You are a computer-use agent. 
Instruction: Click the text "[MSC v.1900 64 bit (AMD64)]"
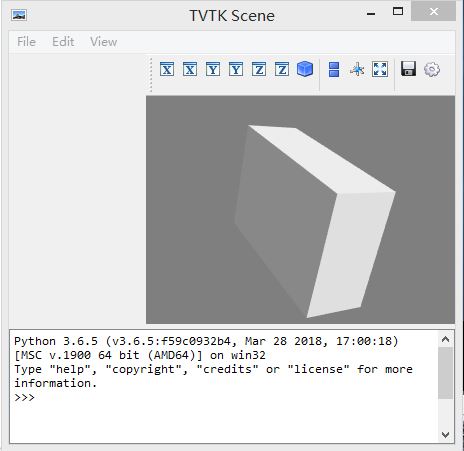108,355
